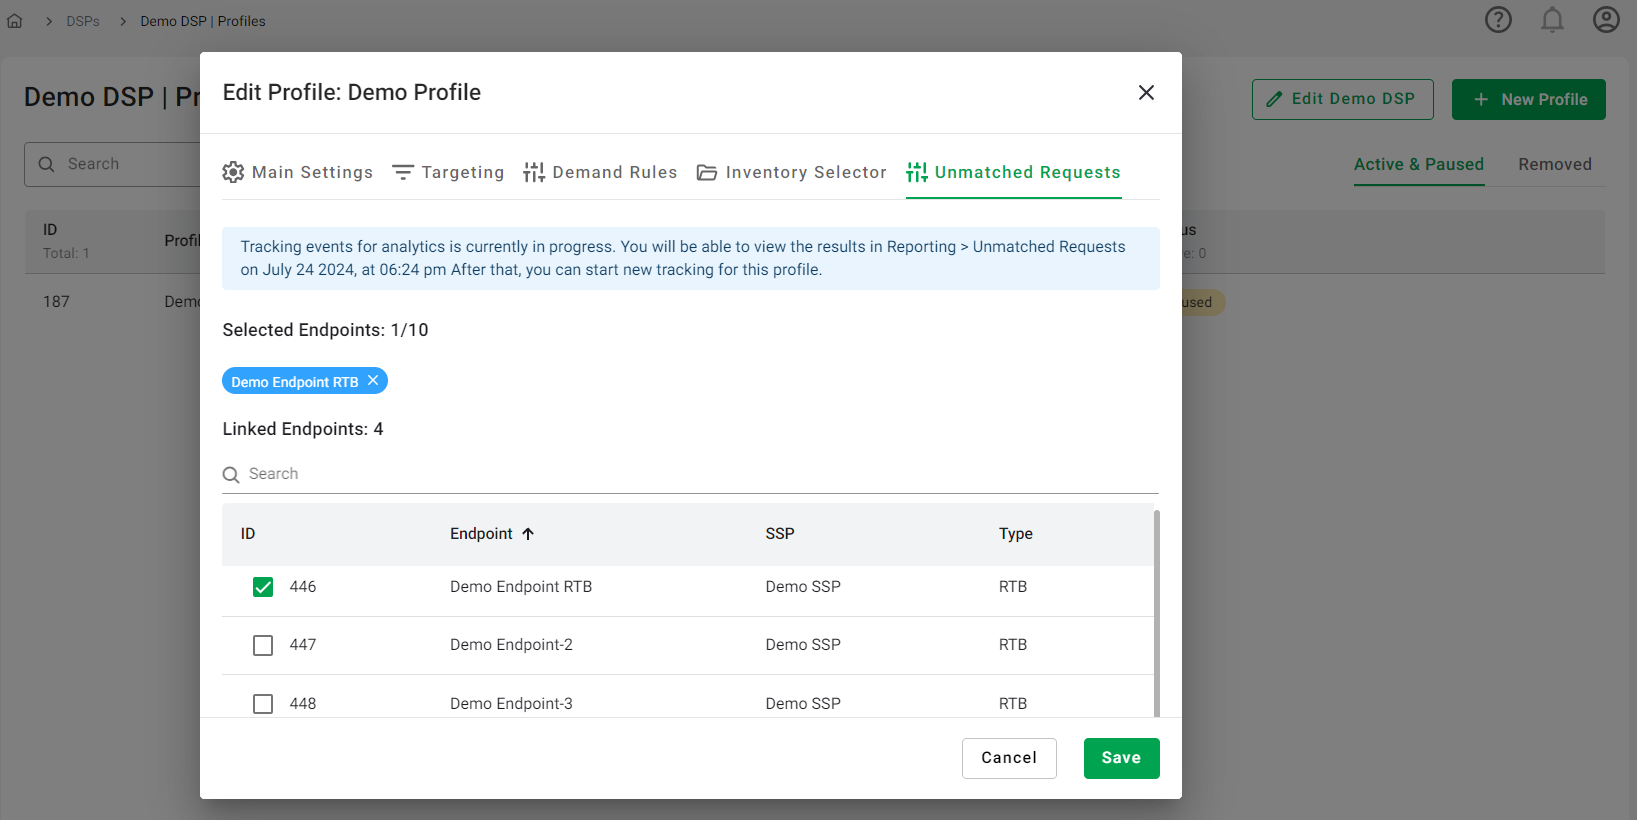Go to the Demand Rules tab

(x=600, y=173)
